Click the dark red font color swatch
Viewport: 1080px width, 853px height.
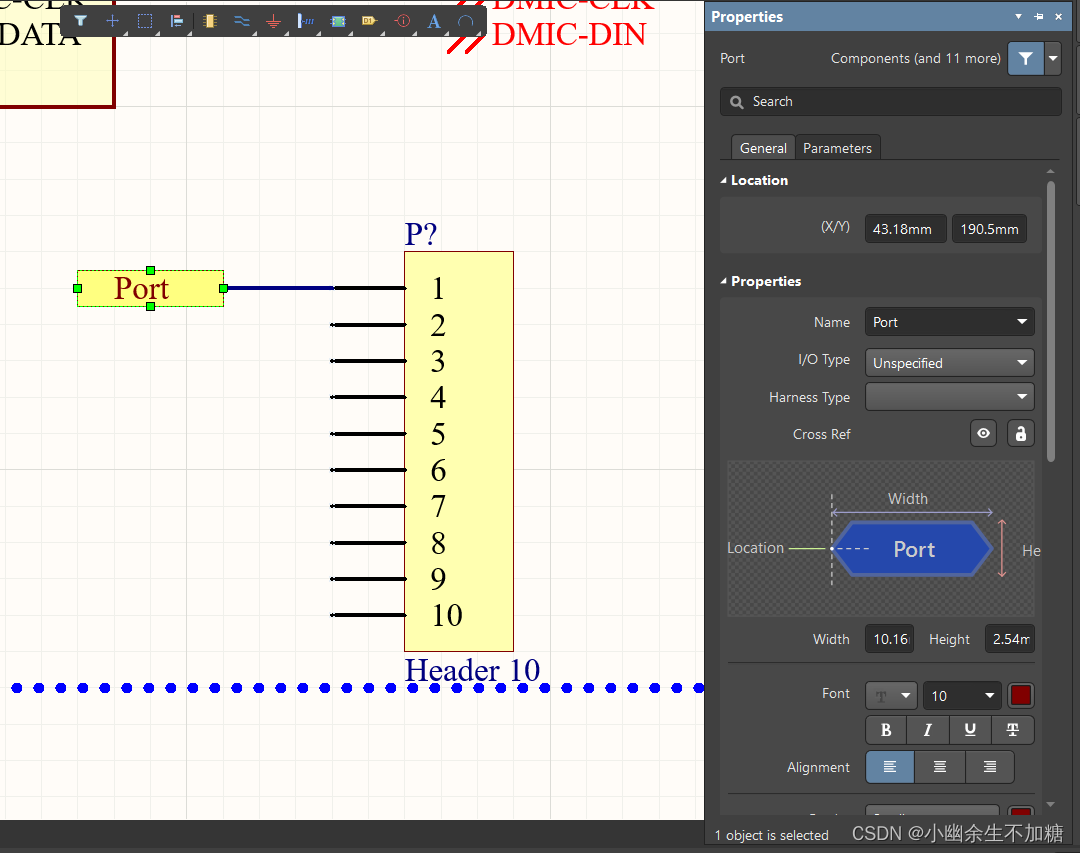click(1021, 695)
